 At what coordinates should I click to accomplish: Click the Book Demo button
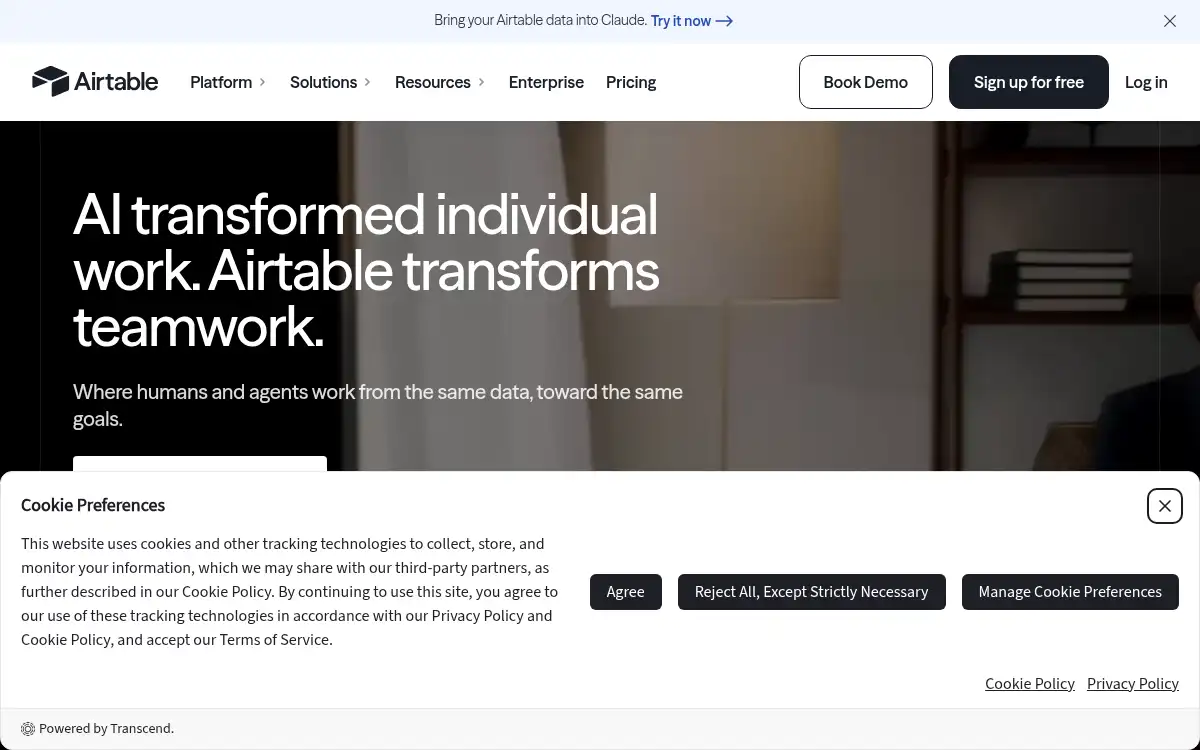[x=866, y=82]
